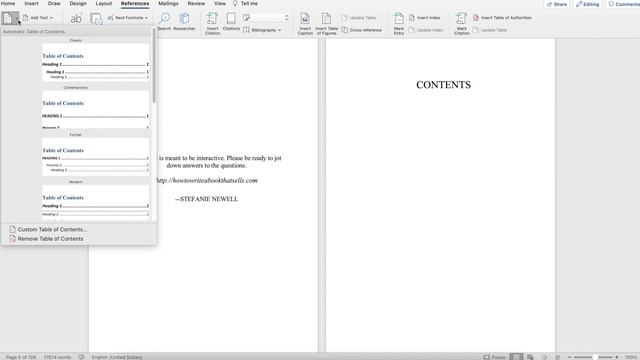Open the Comments button
The height and width of the screenshot is (360, 640).
coord(623,4)
